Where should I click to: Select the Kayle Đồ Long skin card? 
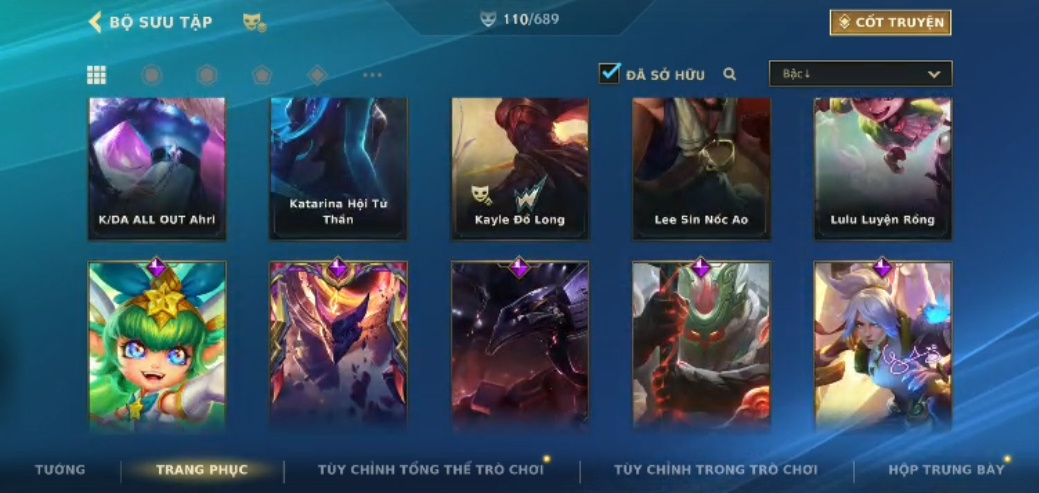click(x=520, y=169)
